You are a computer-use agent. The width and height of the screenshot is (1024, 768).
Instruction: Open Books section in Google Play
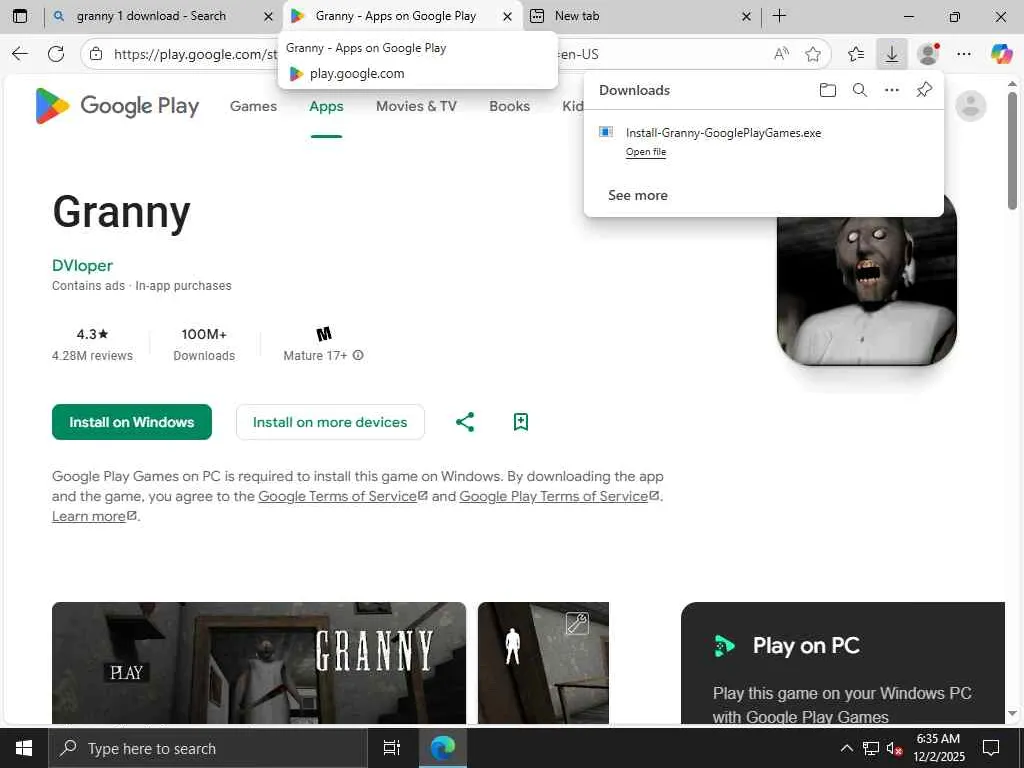[509, 106]
